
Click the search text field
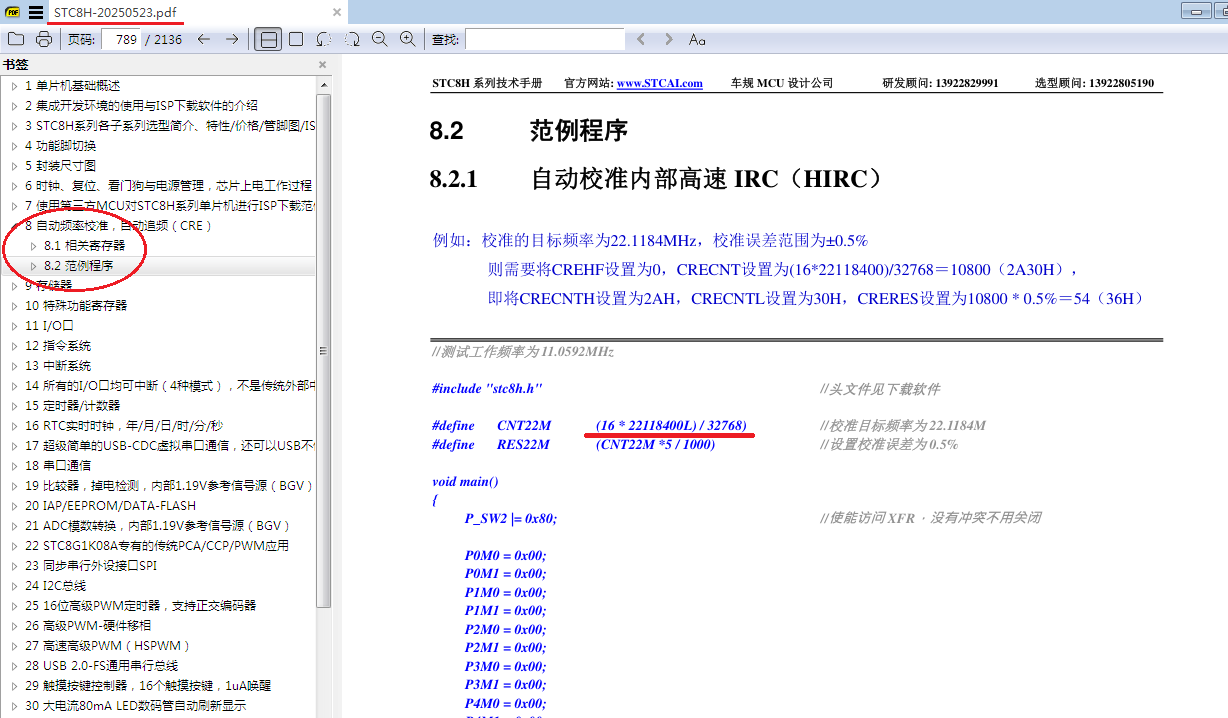coord(545,39)
